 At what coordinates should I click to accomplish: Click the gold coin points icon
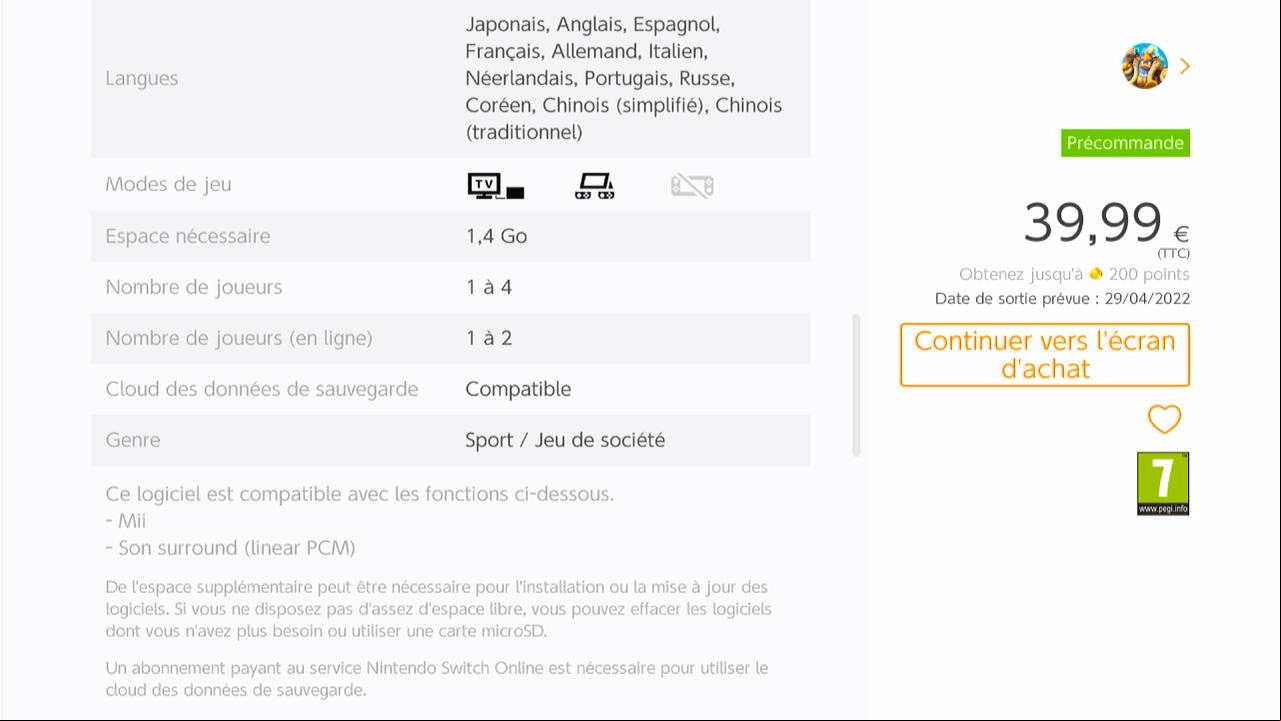(1096, 274)
